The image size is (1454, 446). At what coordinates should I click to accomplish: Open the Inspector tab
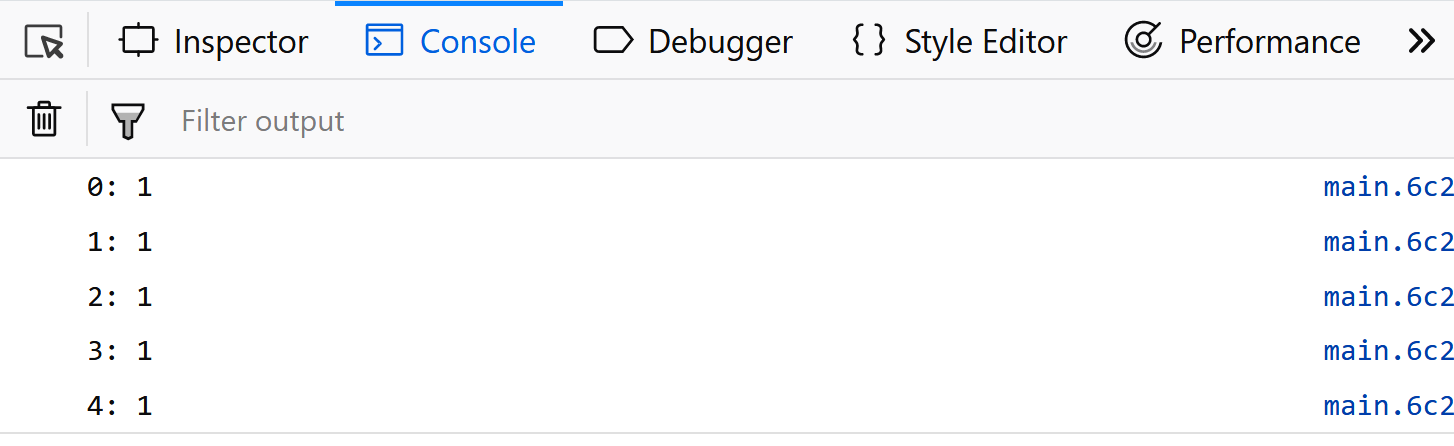click(214, 42)
